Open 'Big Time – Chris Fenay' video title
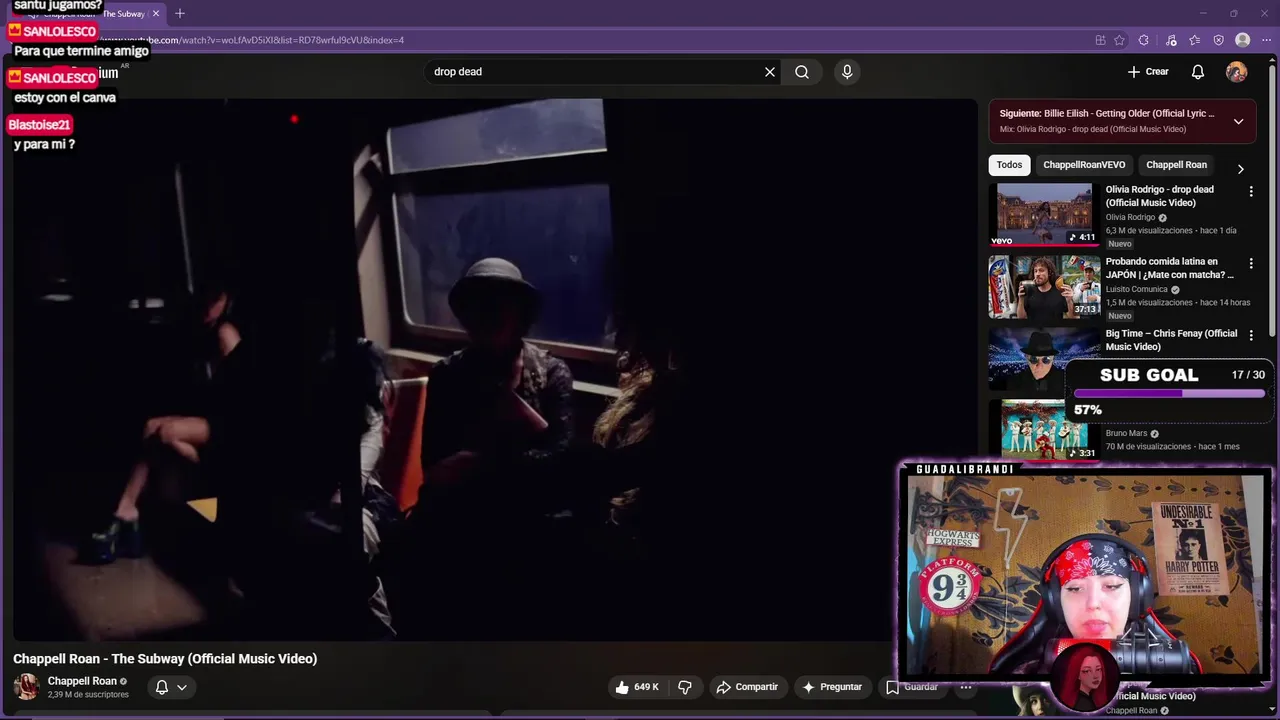The height and width of the screenshot is (720, 1280). point(1171,340)
